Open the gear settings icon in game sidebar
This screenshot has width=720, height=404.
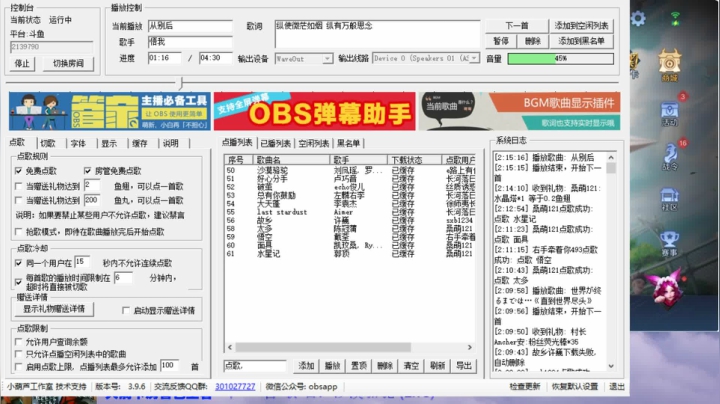pyautogui.click(x=638, y=18)
